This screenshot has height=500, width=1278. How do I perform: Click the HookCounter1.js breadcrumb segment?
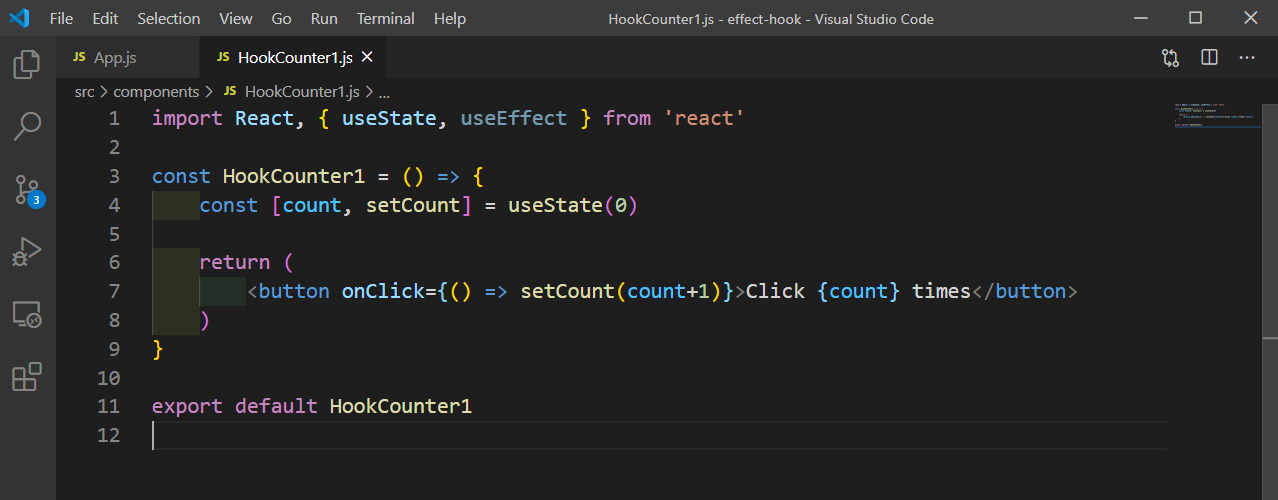click(x=291, y=92)
